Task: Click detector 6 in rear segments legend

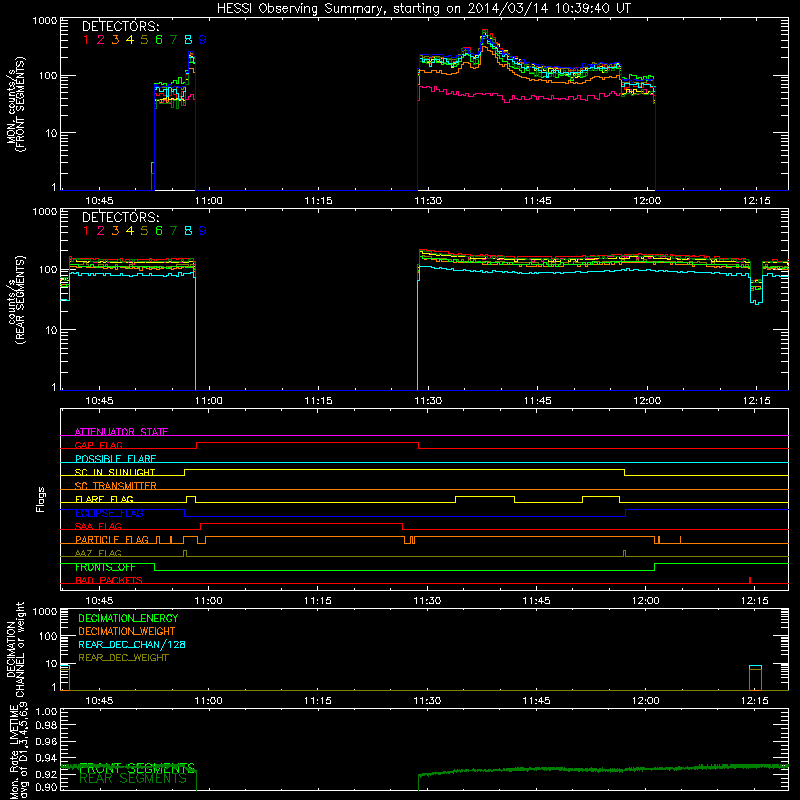Action: point(159,231)
